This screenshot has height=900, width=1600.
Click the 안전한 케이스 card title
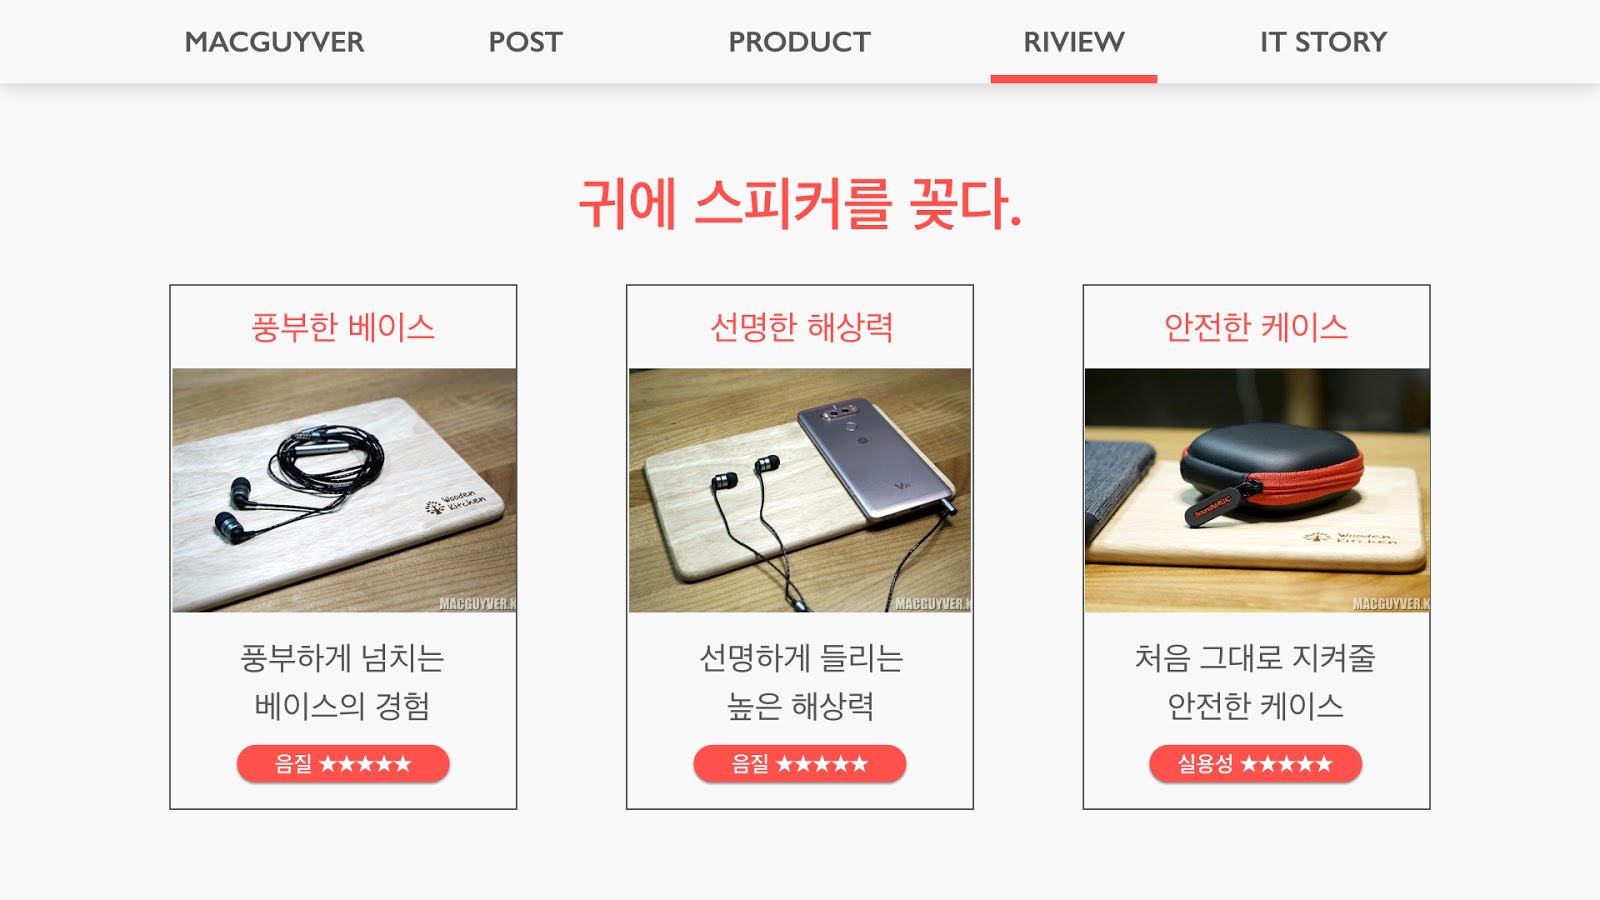tap(1256, 327)
